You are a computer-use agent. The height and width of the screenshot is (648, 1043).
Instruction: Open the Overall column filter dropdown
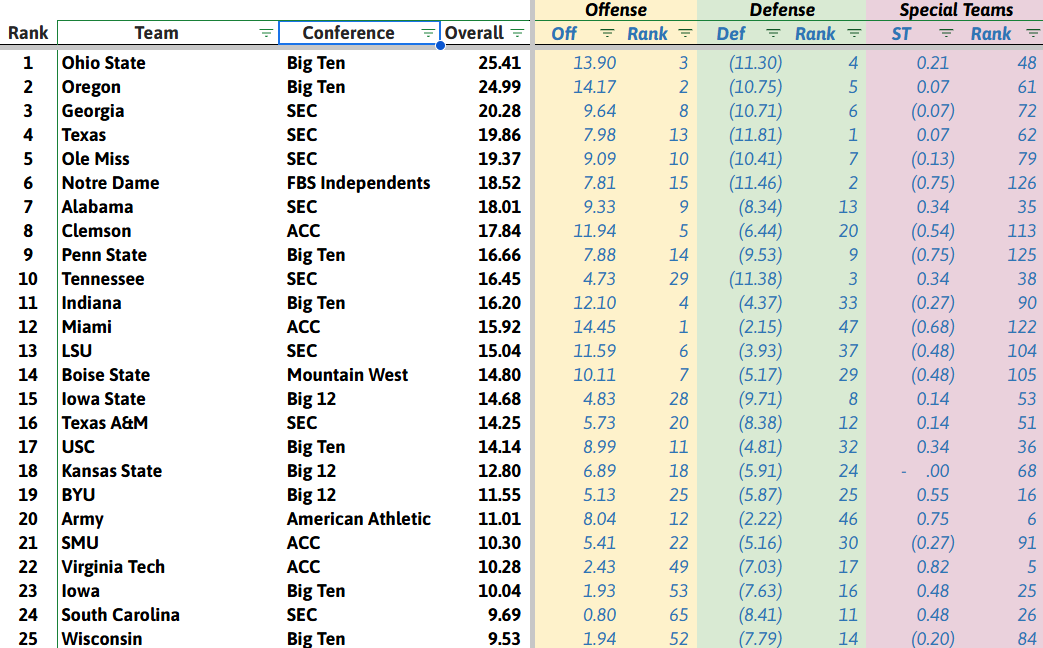click(518, 33)
